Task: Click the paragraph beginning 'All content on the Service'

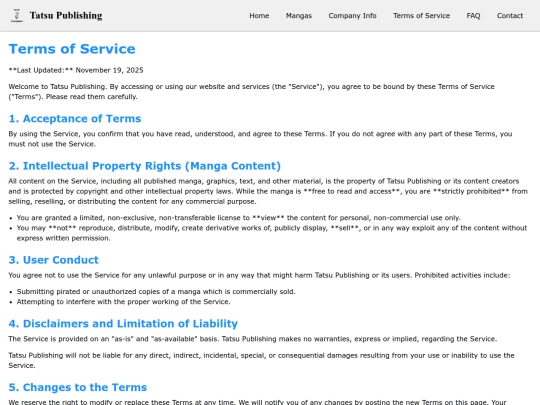Action: 268,191
